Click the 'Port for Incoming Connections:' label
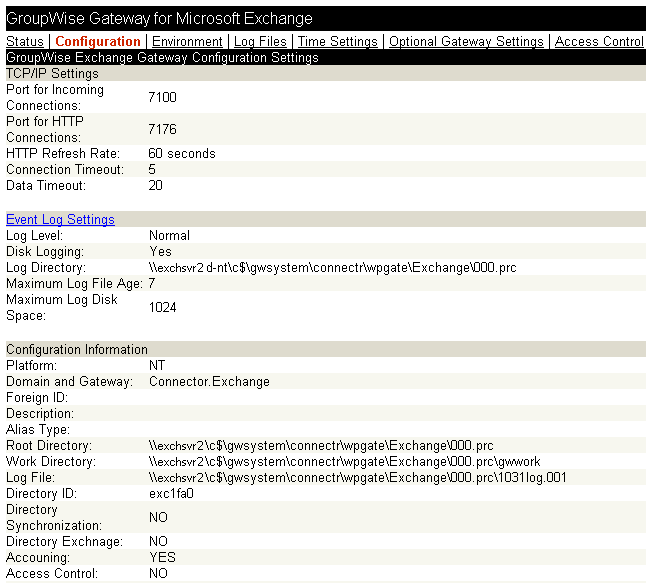This screenshot has height=583, width=647. click(x=55, y=97)
